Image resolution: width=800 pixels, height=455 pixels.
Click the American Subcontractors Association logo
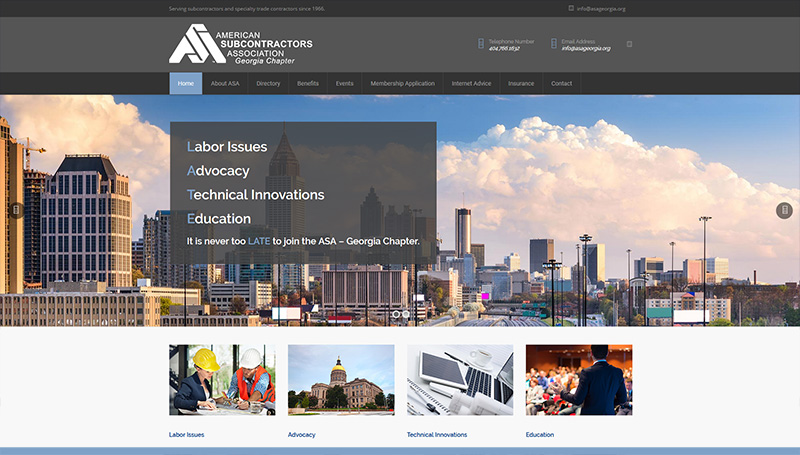click(241, 44)
